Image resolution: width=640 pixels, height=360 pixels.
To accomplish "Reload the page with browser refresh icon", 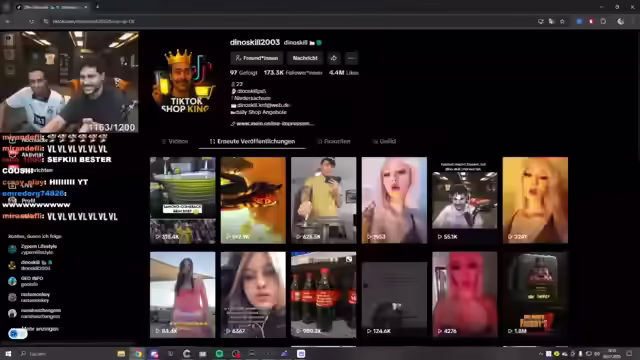I will pos(31,21).
